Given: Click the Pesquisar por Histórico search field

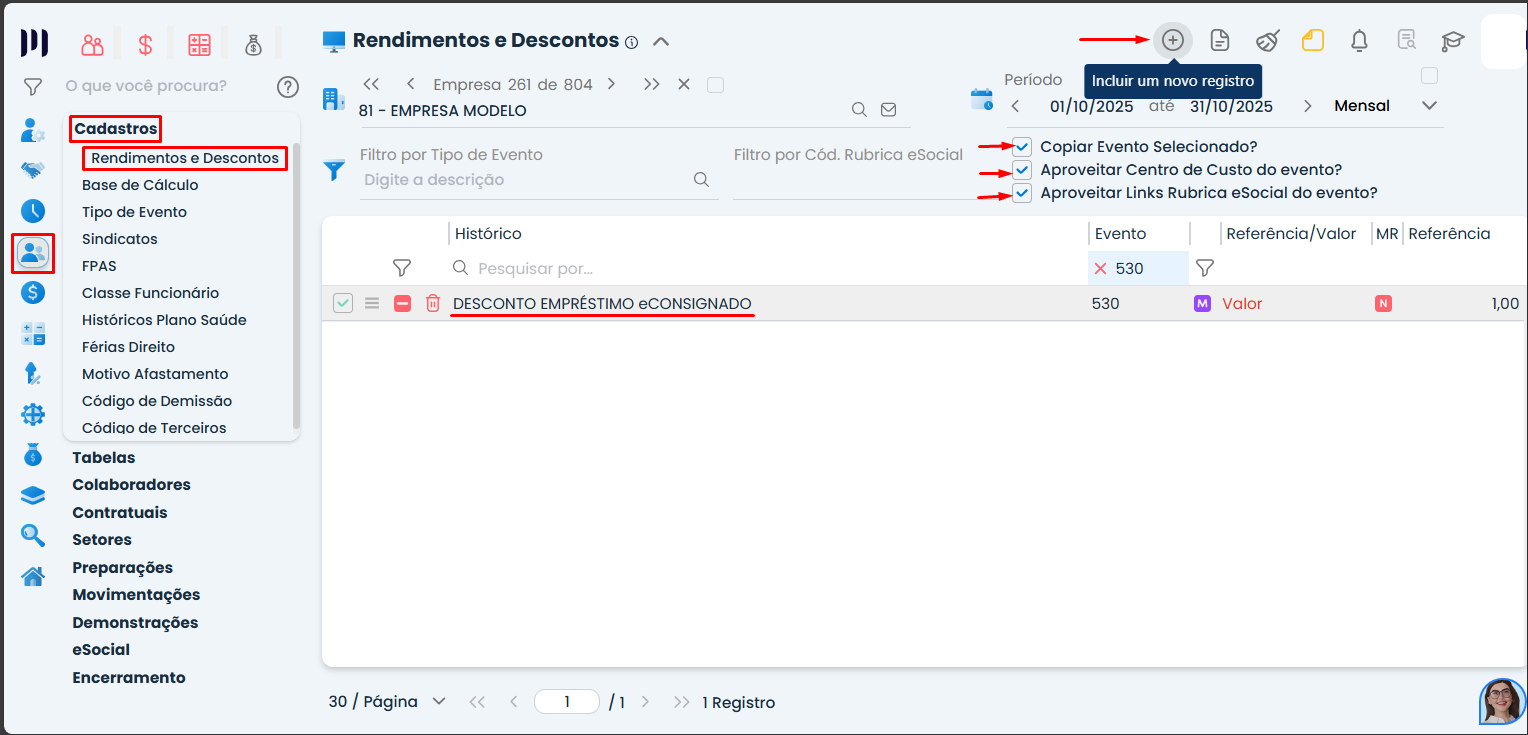Looking at the screenshot, I should [765, 269].
